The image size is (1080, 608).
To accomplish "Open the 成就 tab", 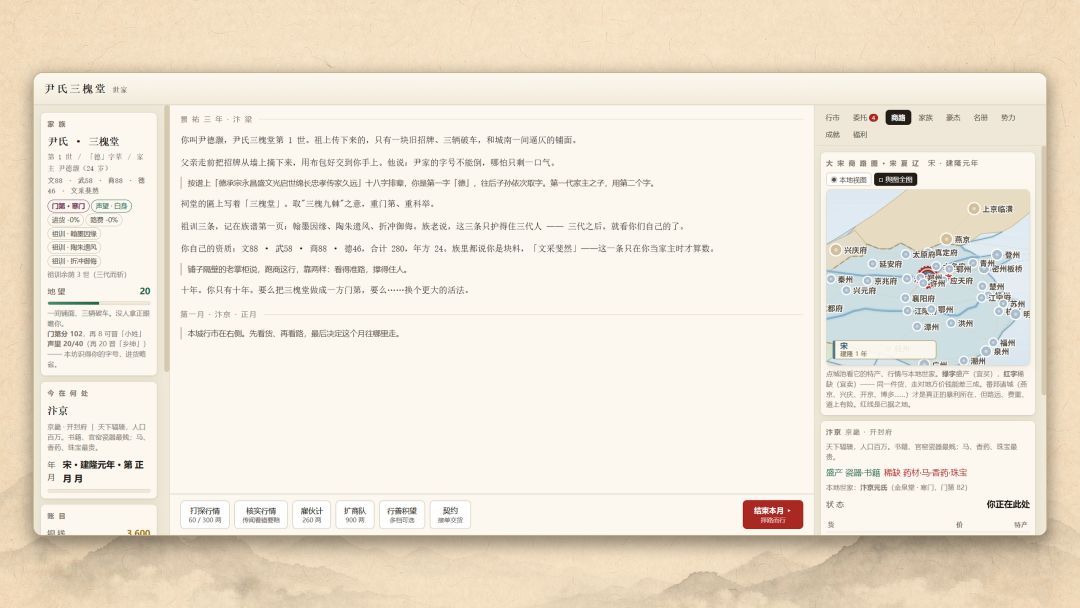I will (833, 134).
